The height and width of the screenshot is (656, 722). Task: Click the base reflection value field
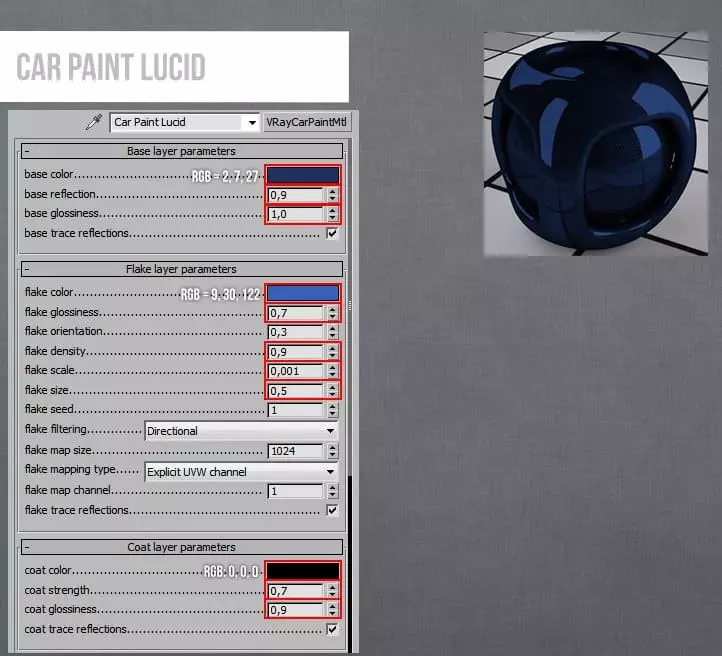pos(296,195)
